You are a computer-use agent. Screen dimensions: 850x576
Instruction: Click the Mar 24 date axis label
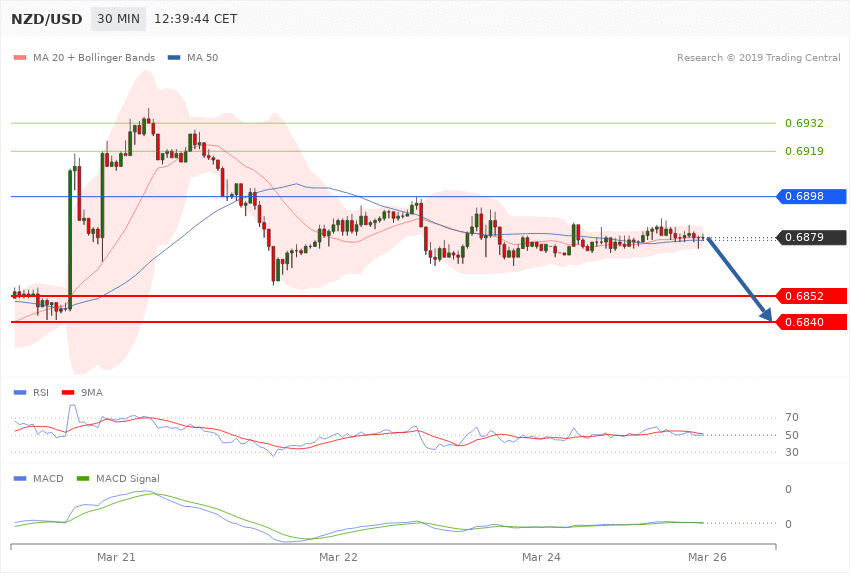coord(541,557)
